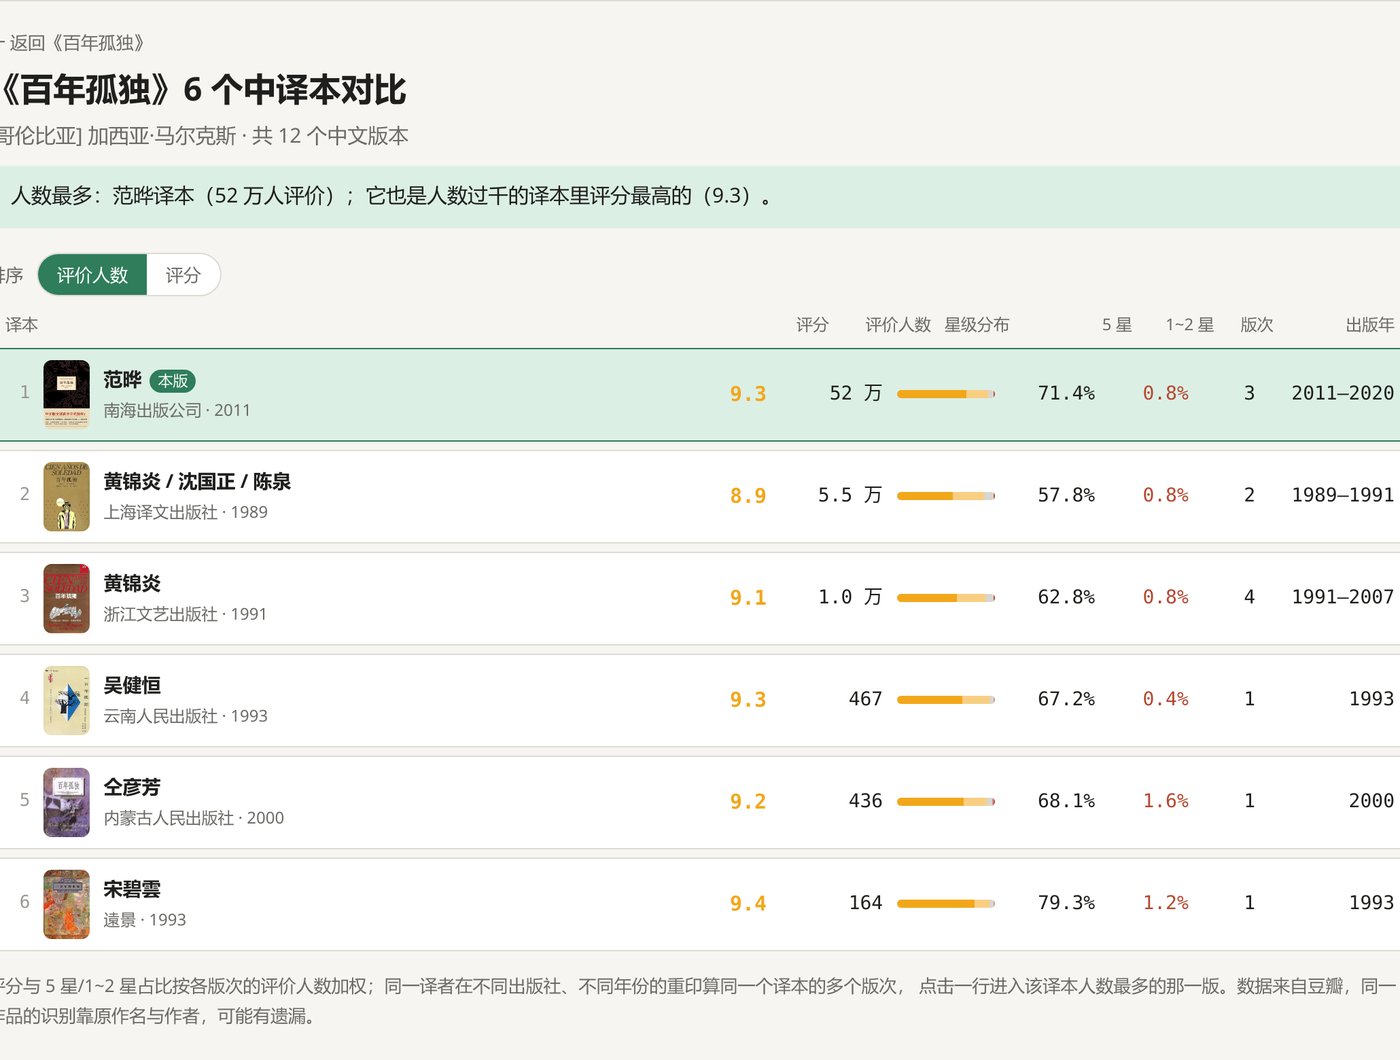Image resolution: width=1400 pixels, height=1060 pixels.
Task: Click the 1991–2007 publication years
Action: (1343, 597)
